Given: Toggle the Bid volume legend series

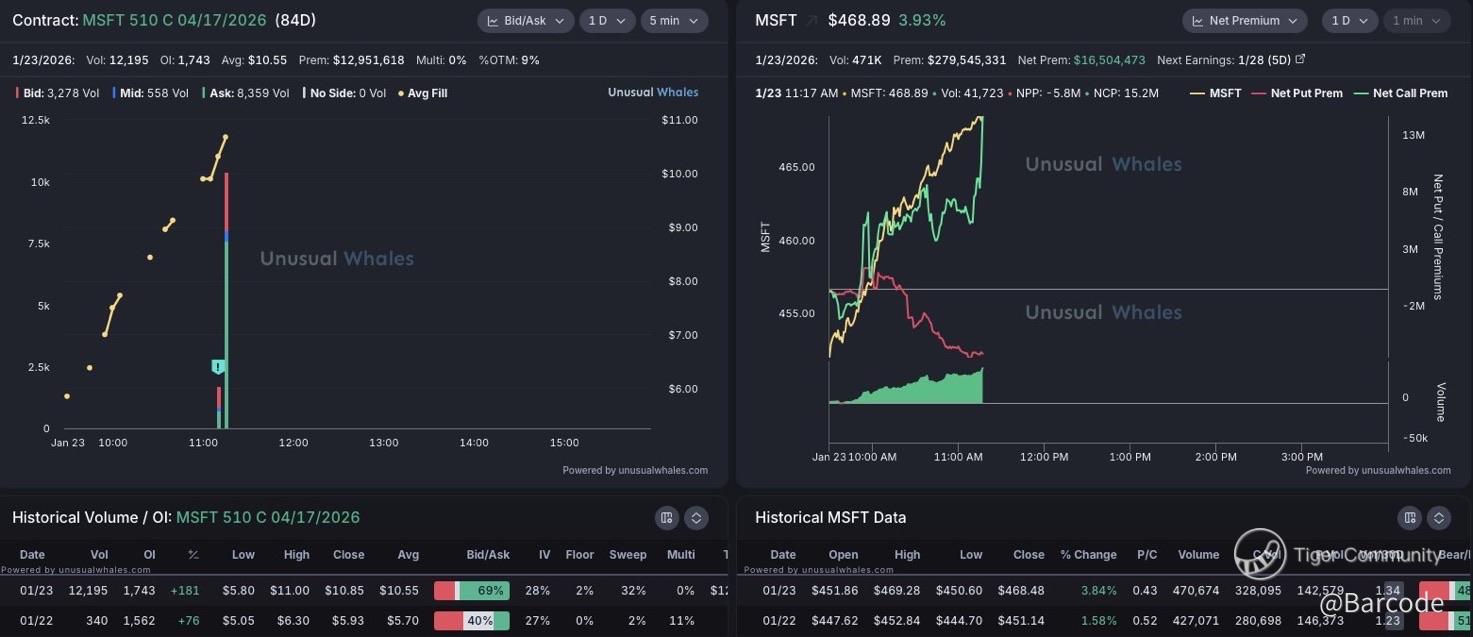Looking at the screenshot, I should 57,93.
